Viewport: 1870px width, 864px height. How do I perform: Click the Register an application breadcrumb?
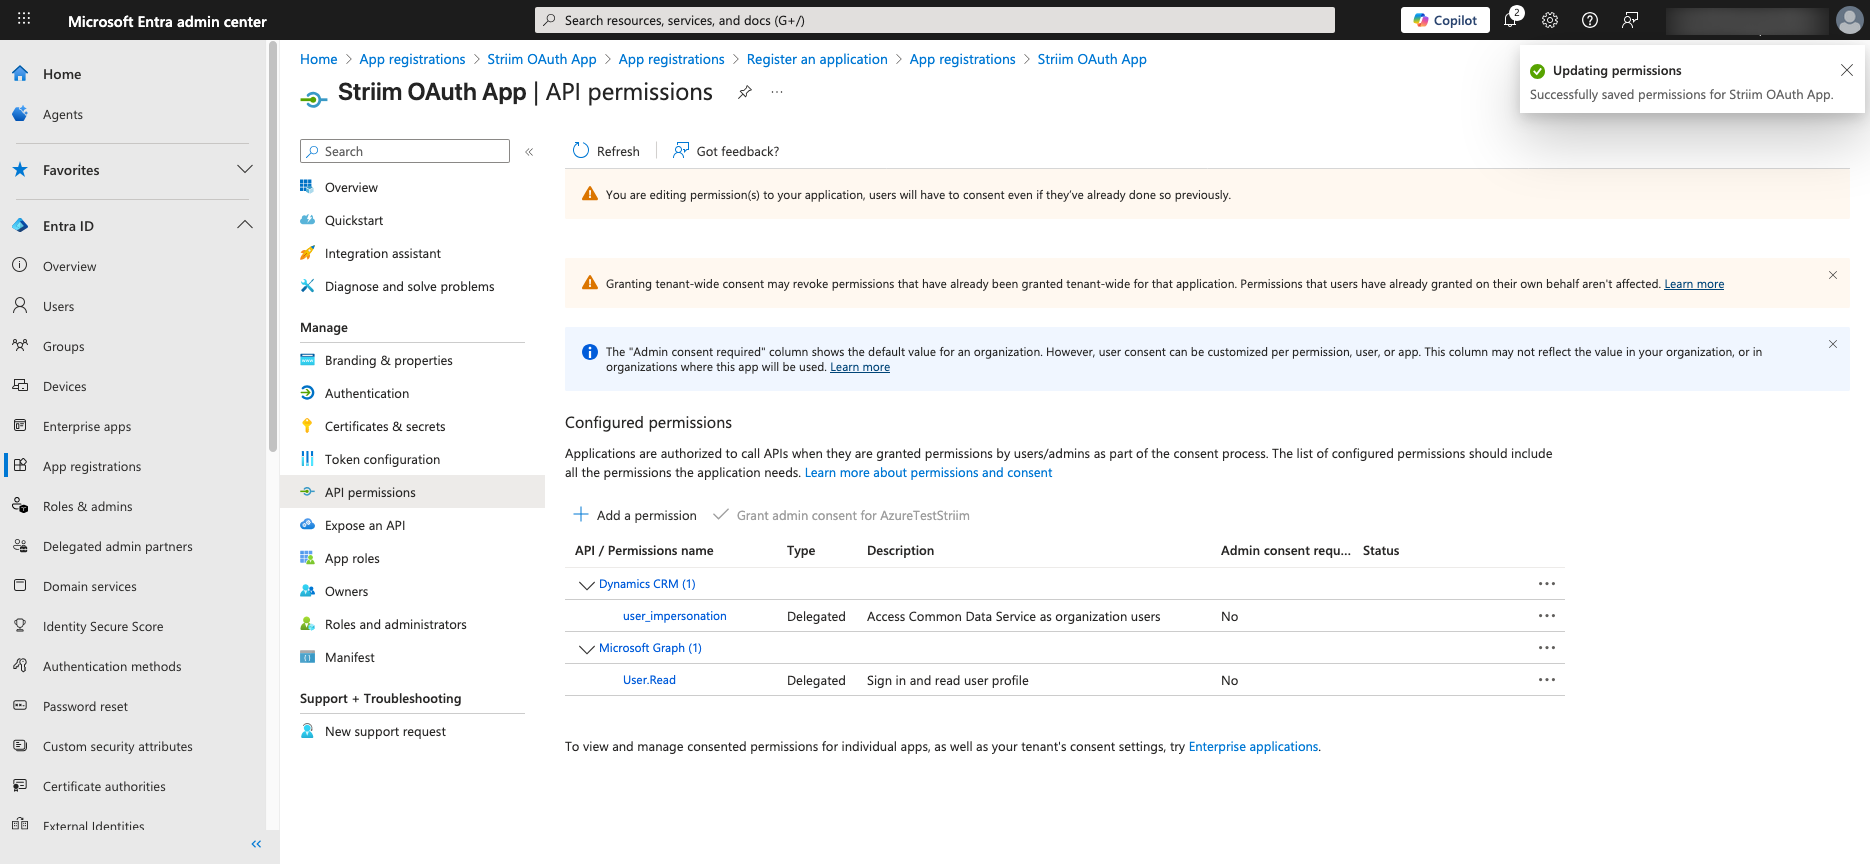[x=817, y=59]
